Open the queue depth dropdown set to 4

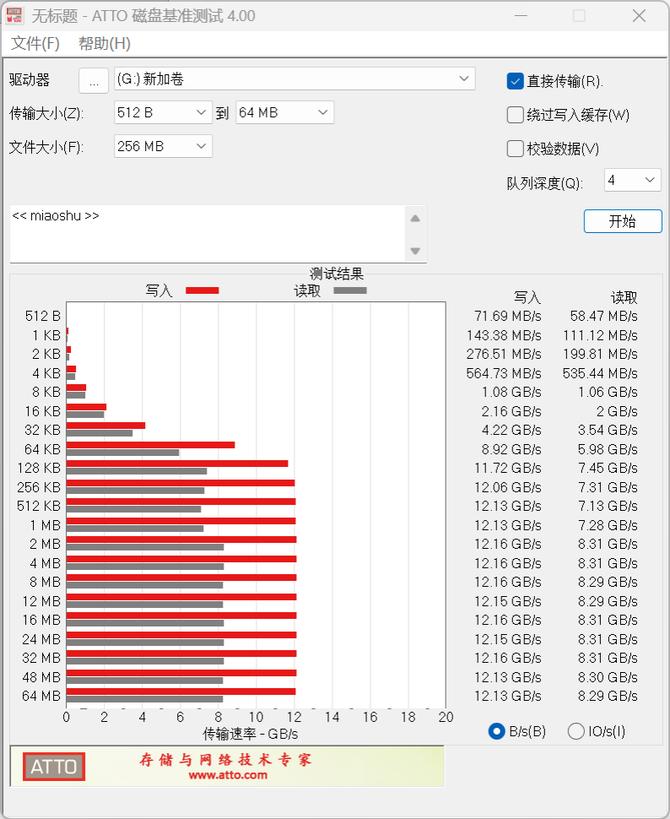[x=632, y=181]
